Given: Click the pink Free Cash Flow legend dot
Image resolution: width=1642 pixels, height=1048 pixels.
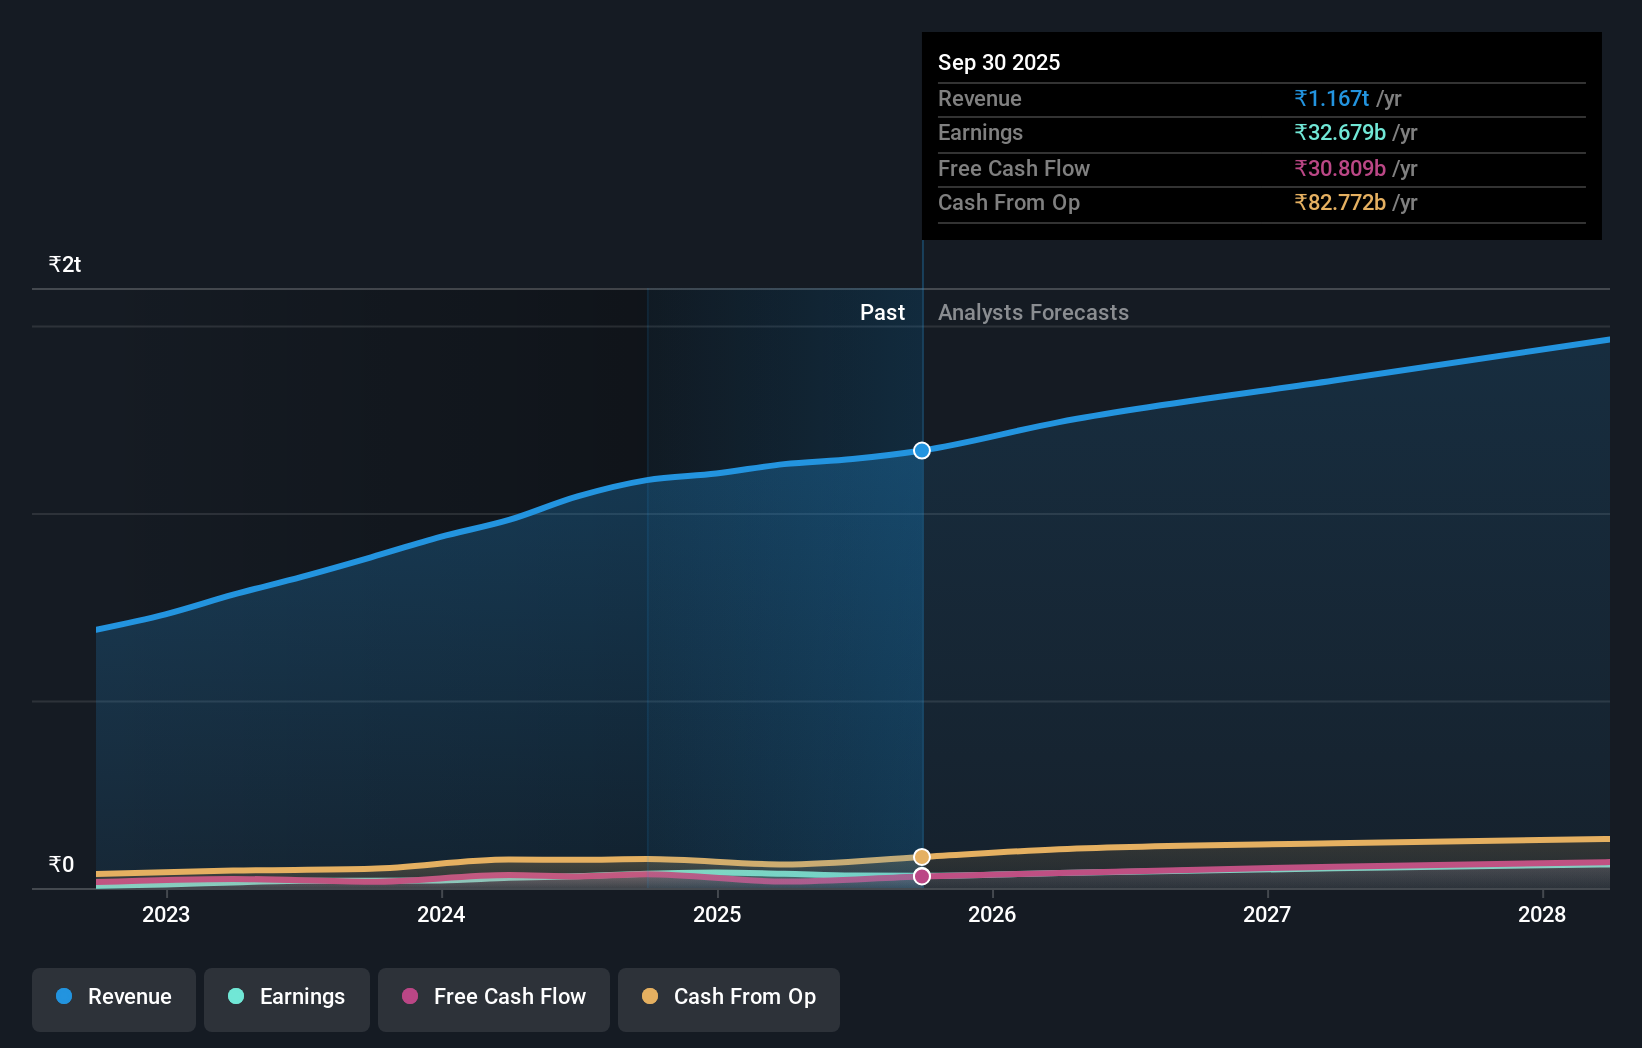Looking at the screenshot, I should (411, 997).
